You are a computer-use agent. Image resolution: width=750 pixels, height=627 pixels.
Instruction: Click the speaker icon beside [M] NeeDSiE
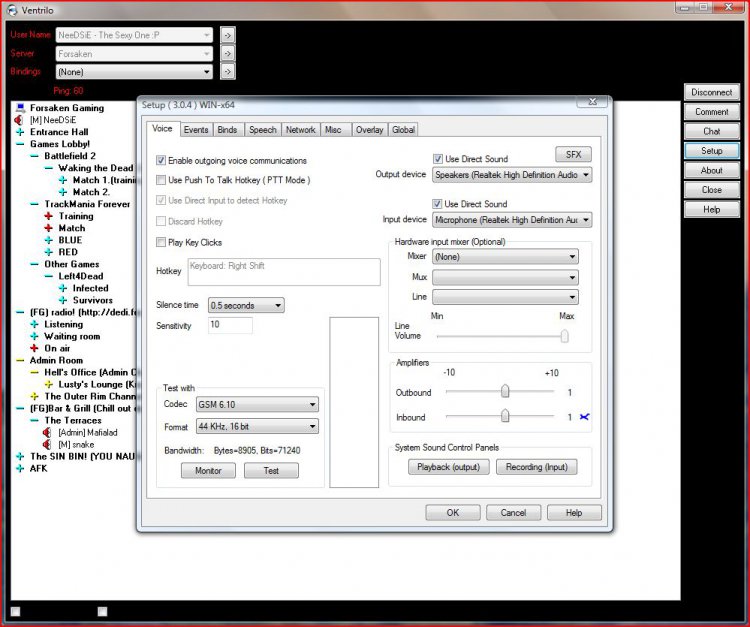tap(19, 120)
